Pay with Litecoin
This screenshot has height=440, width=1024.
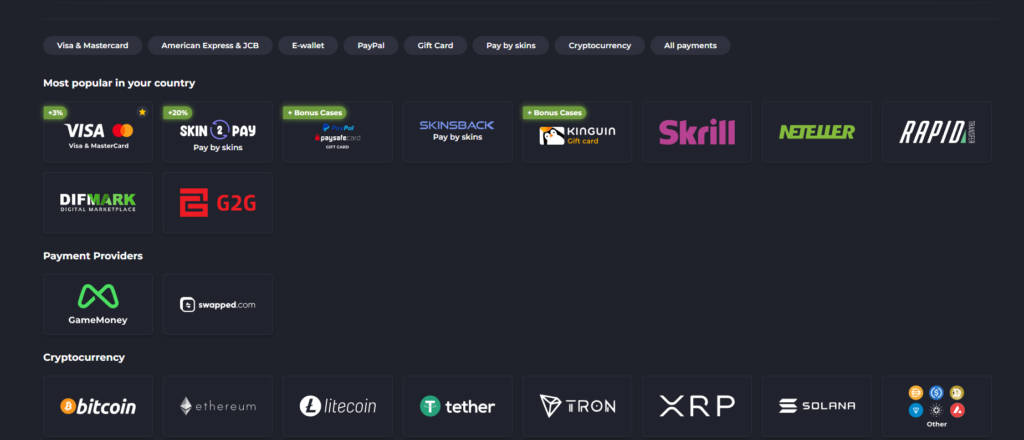pyautogui.click(x=338, y=406)
